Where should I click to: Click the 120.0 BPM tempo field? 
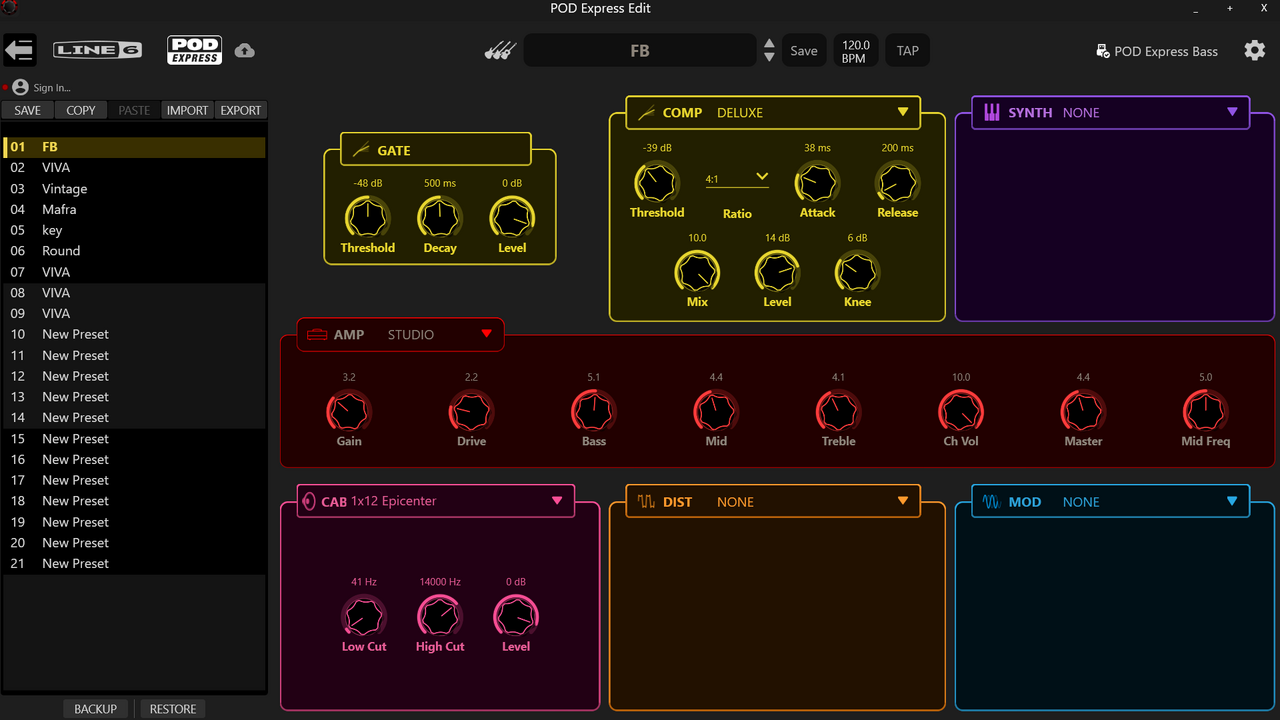coord(855,51)
